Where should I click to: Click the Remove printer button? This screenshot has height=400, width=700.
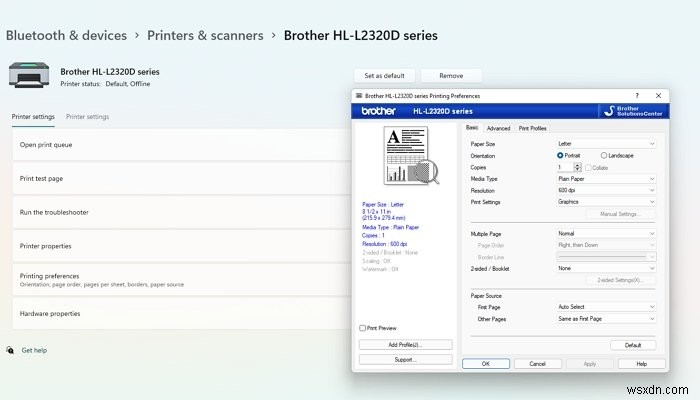point(451,75)
